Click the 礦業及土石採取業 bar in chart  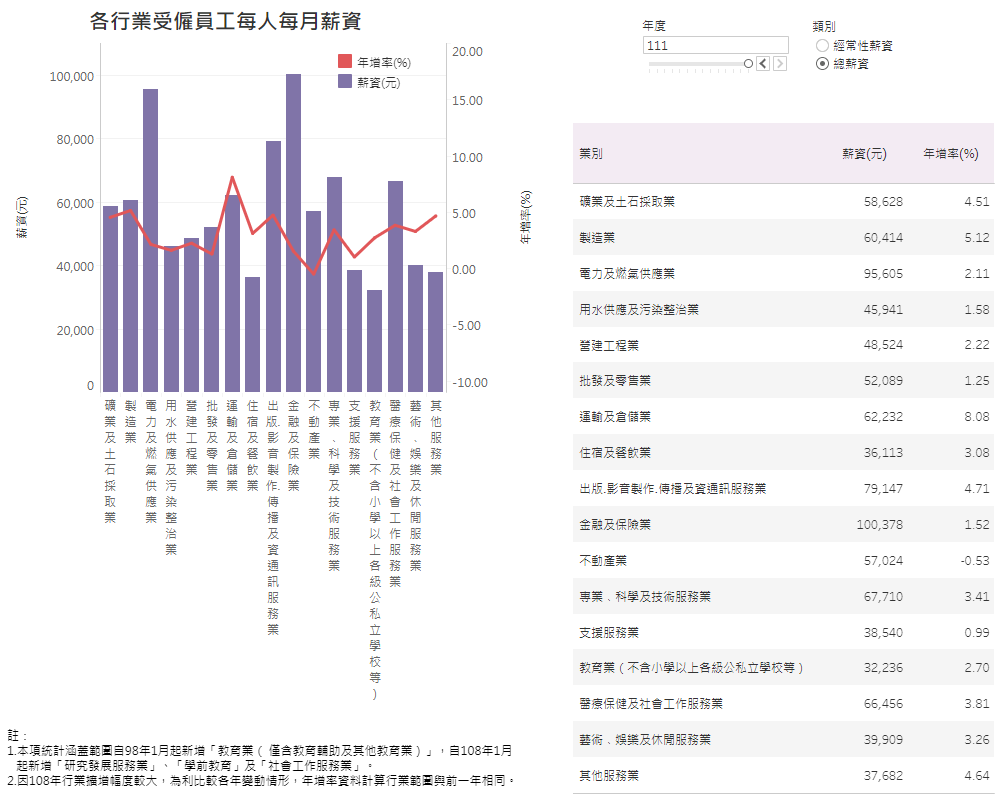[111, 299]
